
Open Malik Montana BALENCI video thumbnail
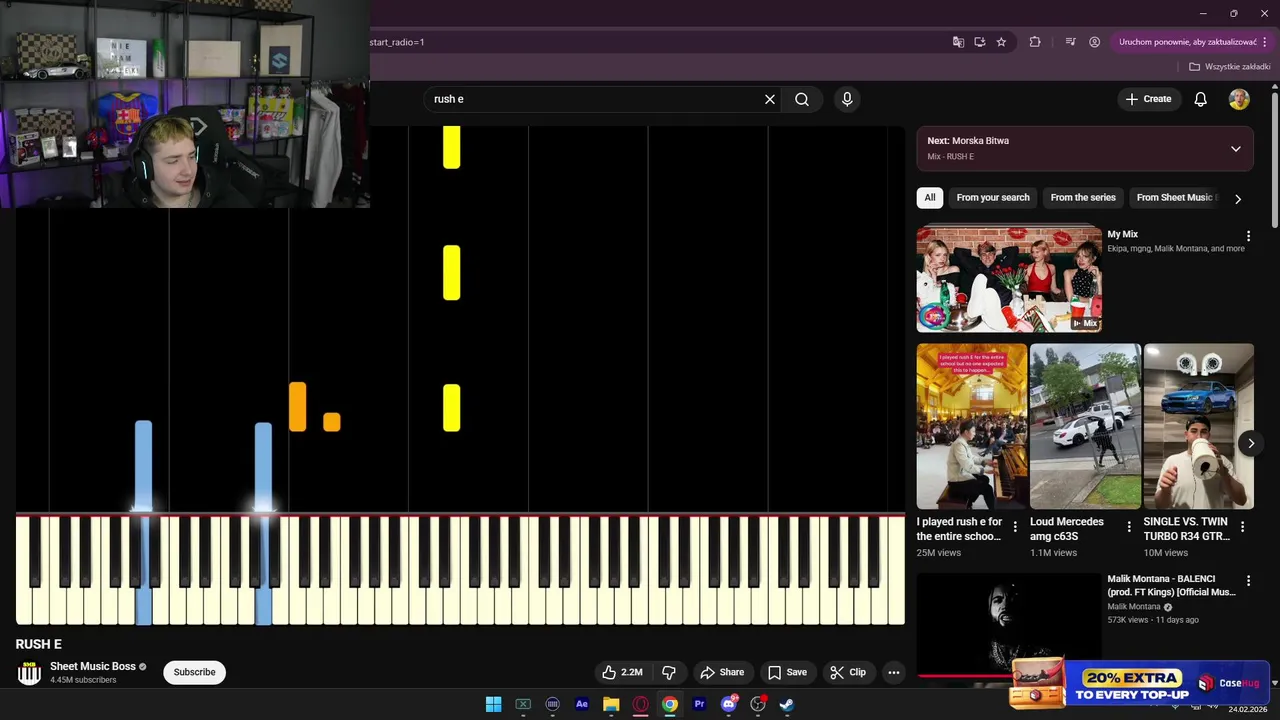pyautogui.click(x=1009, y=624)
